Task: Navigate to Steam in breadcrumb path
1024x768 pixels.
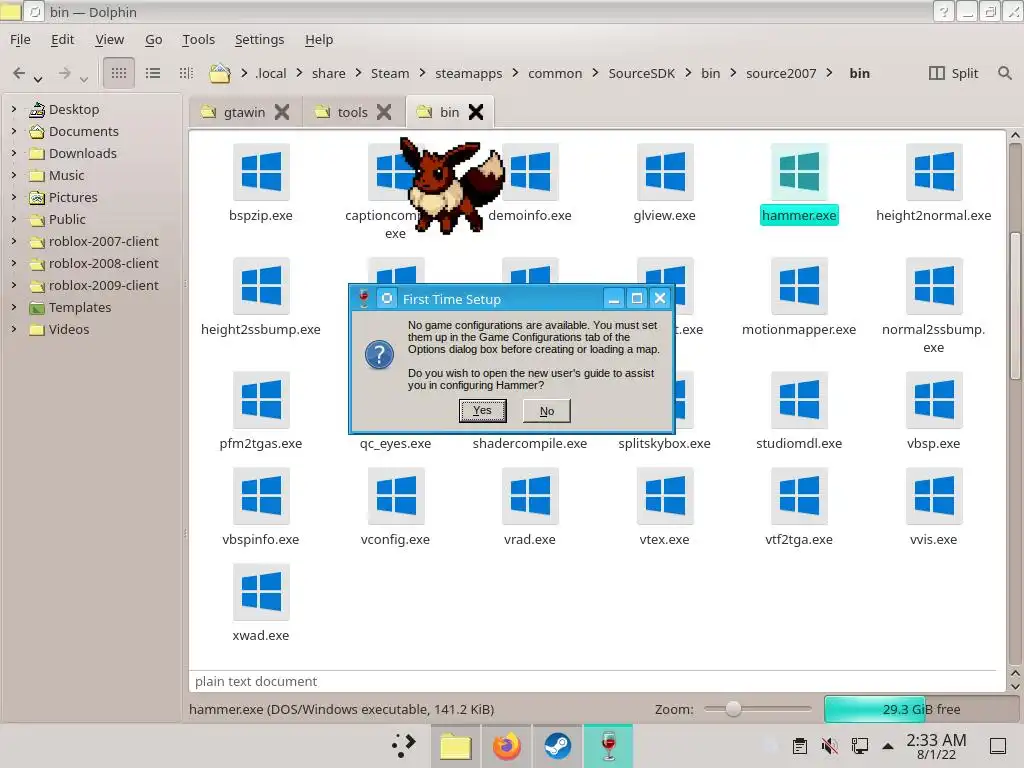Action: click(390, 73)
